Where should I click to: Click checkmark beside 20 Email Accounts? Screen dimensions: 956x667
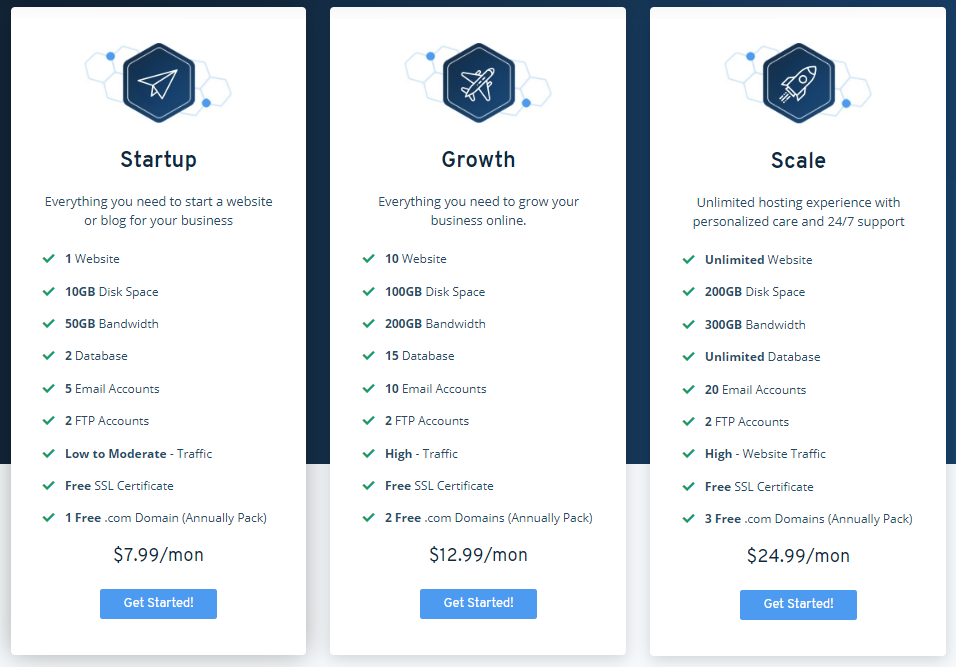688,390
